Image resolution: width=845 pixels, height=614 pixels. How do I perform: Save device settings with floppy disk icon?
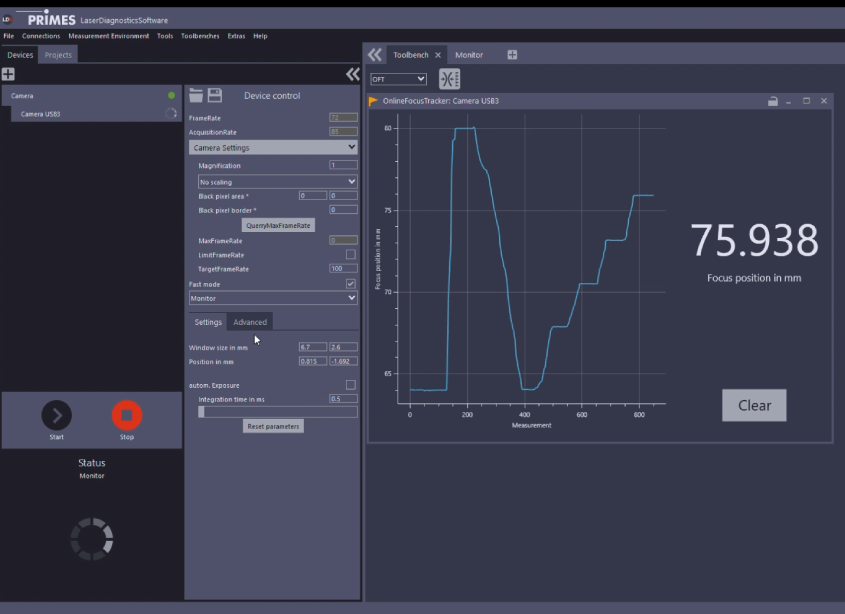tap(215, 95)
